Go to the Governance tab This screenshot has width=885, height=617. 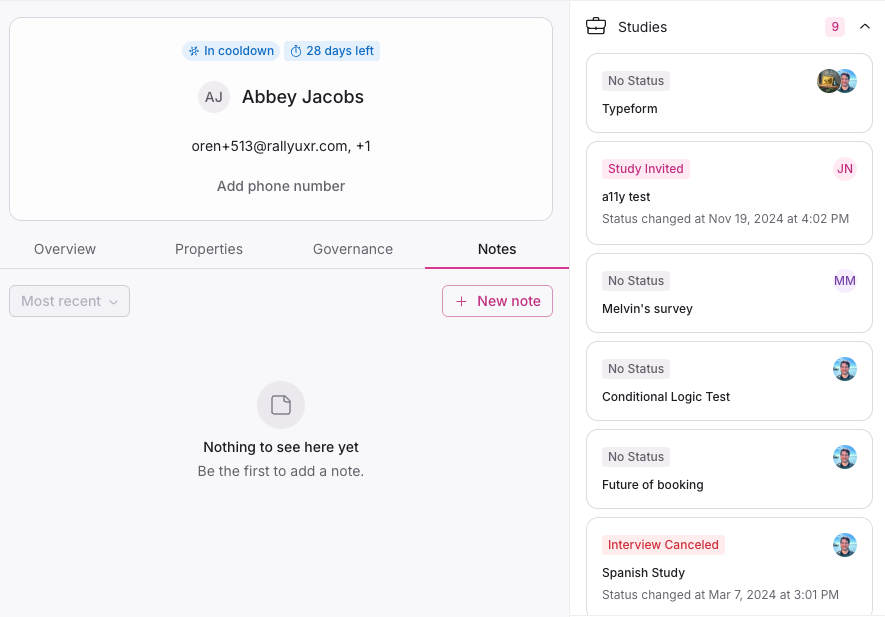pyautogui.click(x=353, y=249)
